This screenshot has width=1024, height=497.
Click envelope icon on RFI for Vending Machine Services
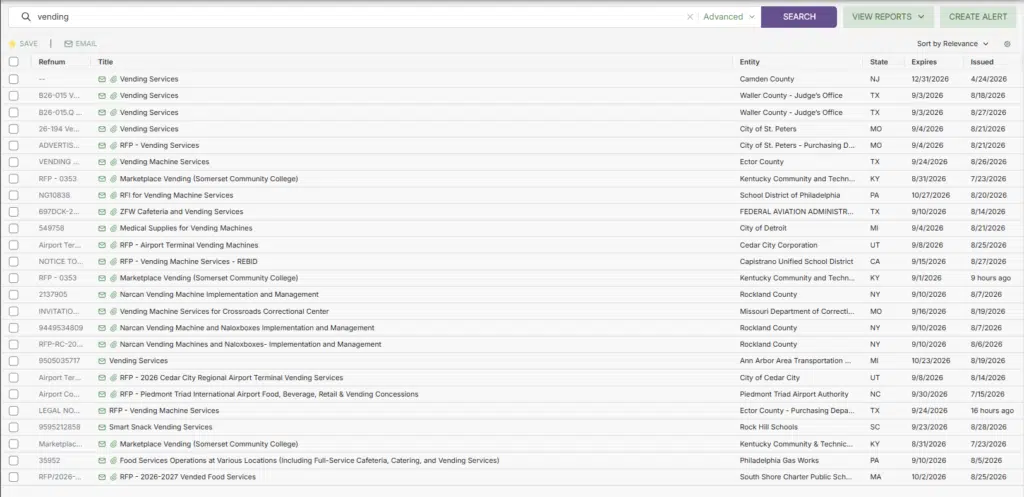(102, 195)
